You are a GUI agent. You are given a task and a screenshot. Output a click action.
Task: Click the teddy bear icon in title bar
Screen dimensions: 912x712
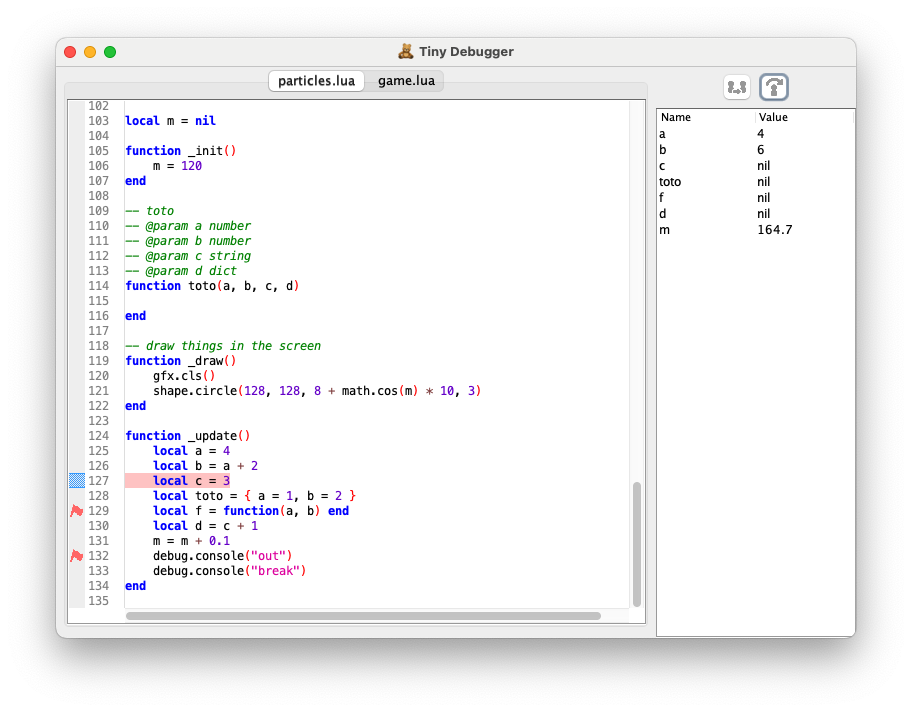pos(405,51)
